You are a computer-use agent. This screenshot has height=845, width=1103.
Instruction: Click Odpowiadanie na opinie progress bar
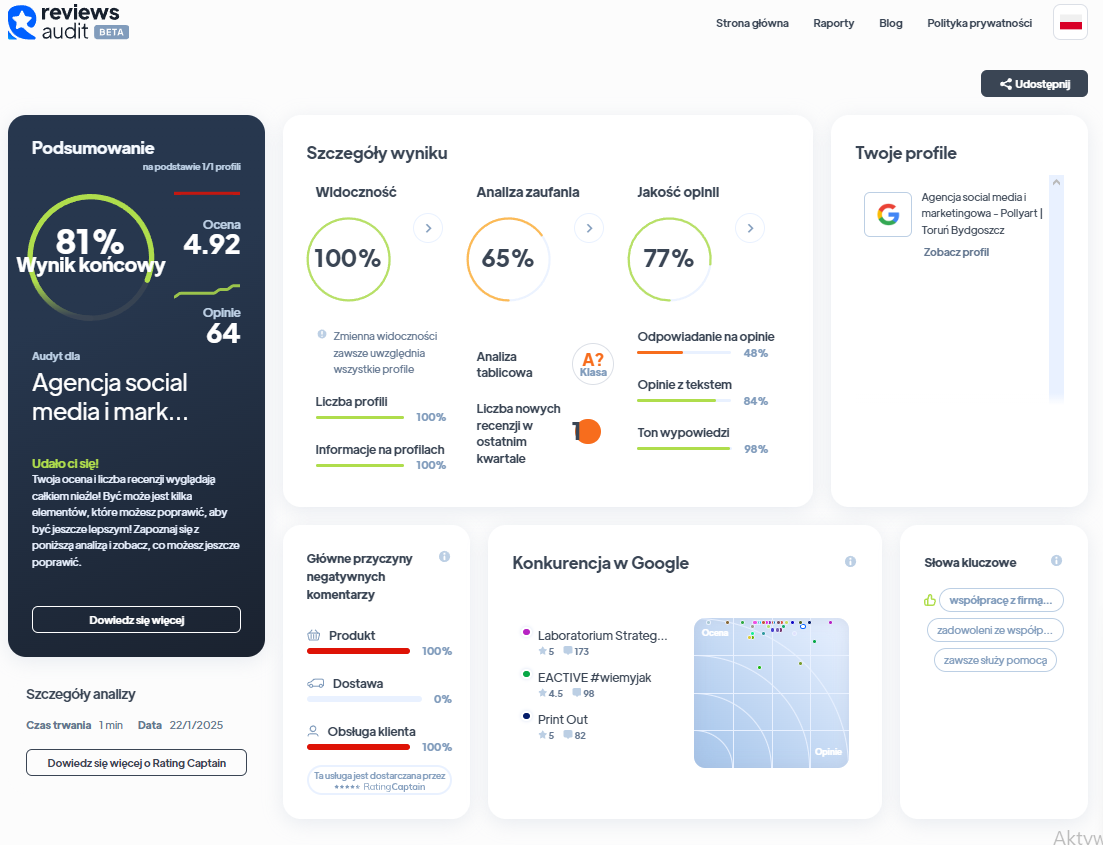coord(684,352)
